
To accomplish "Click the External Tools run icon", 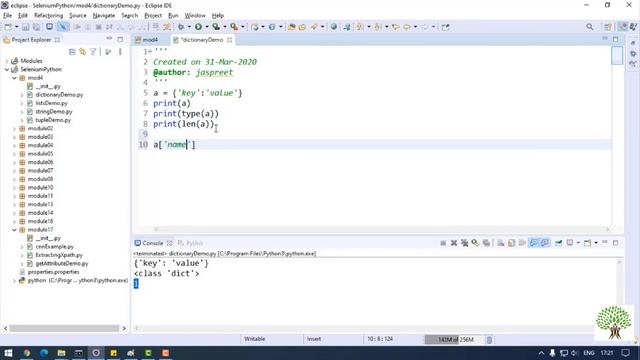I will [x=234, y=27].
